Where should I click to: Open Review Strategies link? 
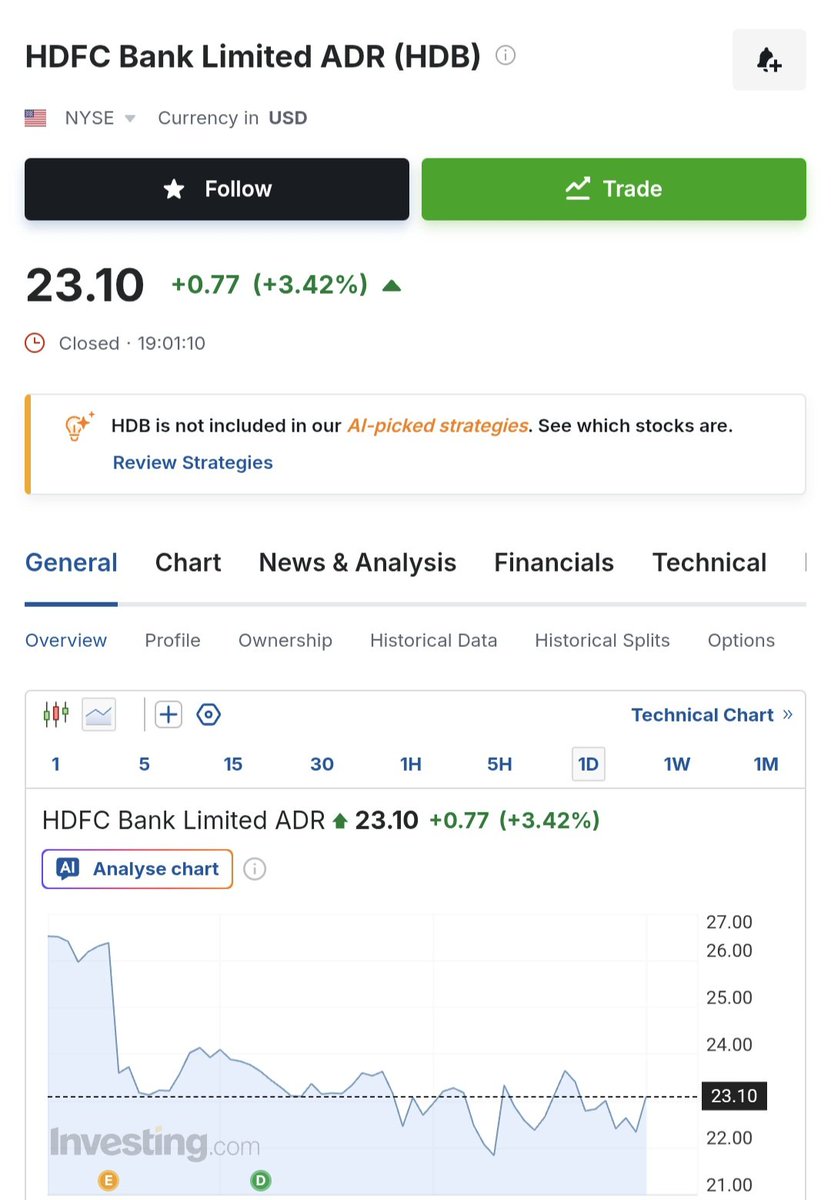[193, 462]
